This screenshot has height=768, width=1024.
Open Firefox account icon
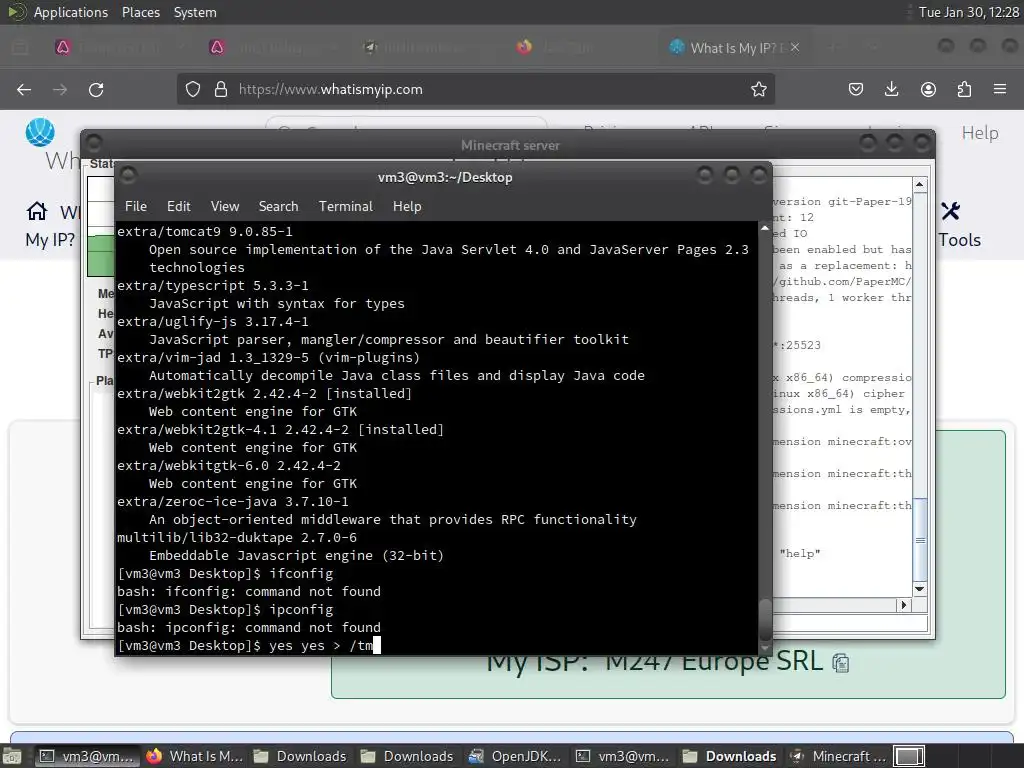coord(928,89)
